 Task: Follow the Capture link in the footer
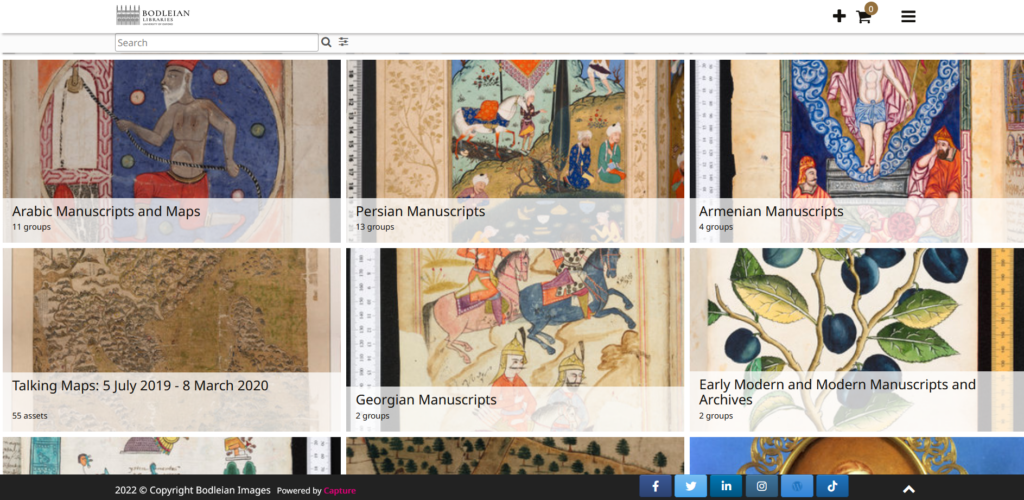tap(339, 491)
